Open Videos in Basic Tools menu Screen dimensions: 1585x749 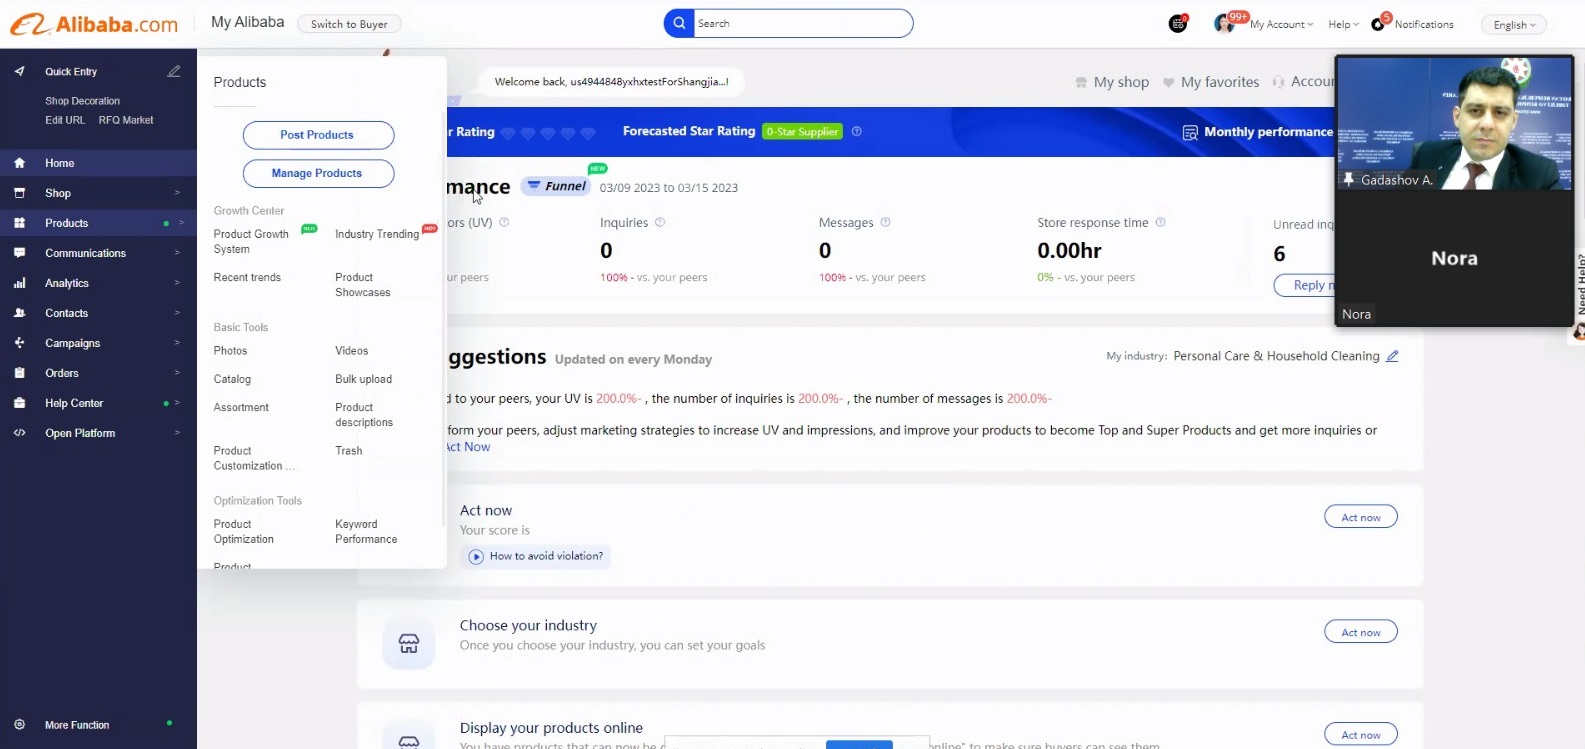pyautogui.click(x=352, y=351)
